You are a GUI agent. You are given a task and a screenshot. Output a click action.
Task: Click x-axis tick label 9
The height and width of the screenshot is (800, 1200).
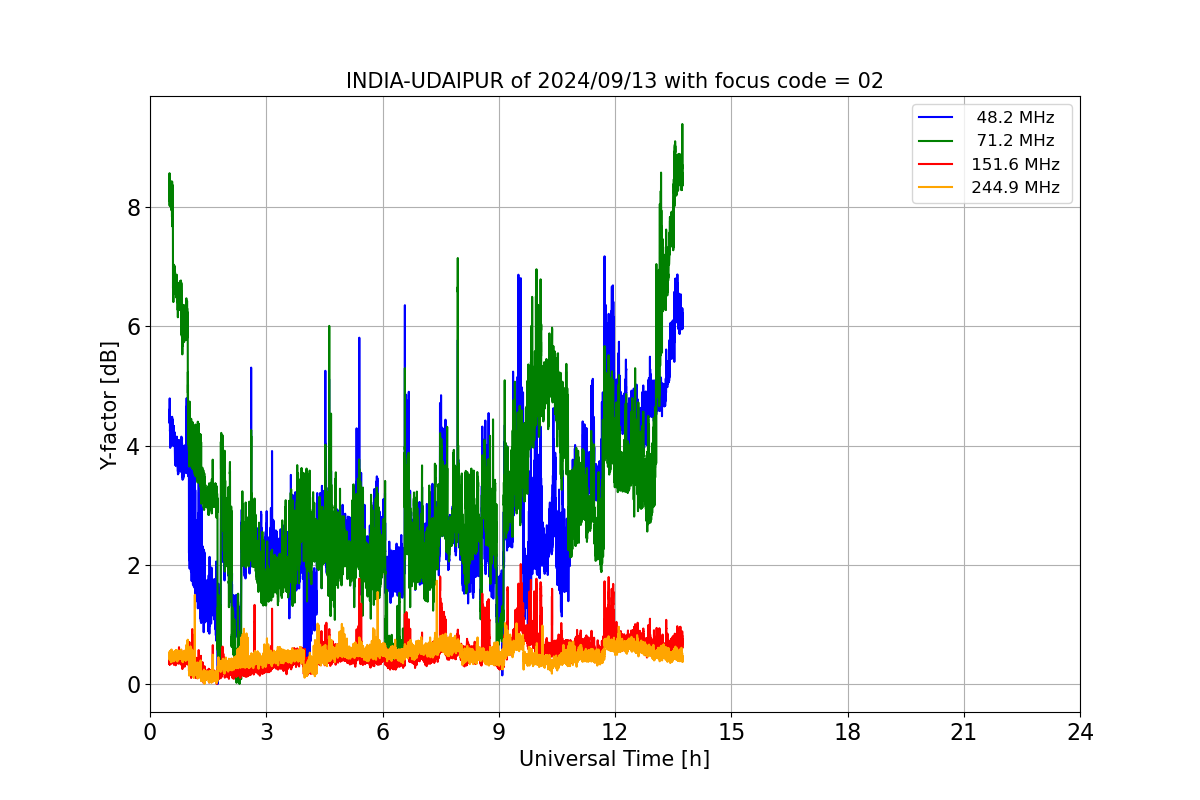click(x=499, y=731)
